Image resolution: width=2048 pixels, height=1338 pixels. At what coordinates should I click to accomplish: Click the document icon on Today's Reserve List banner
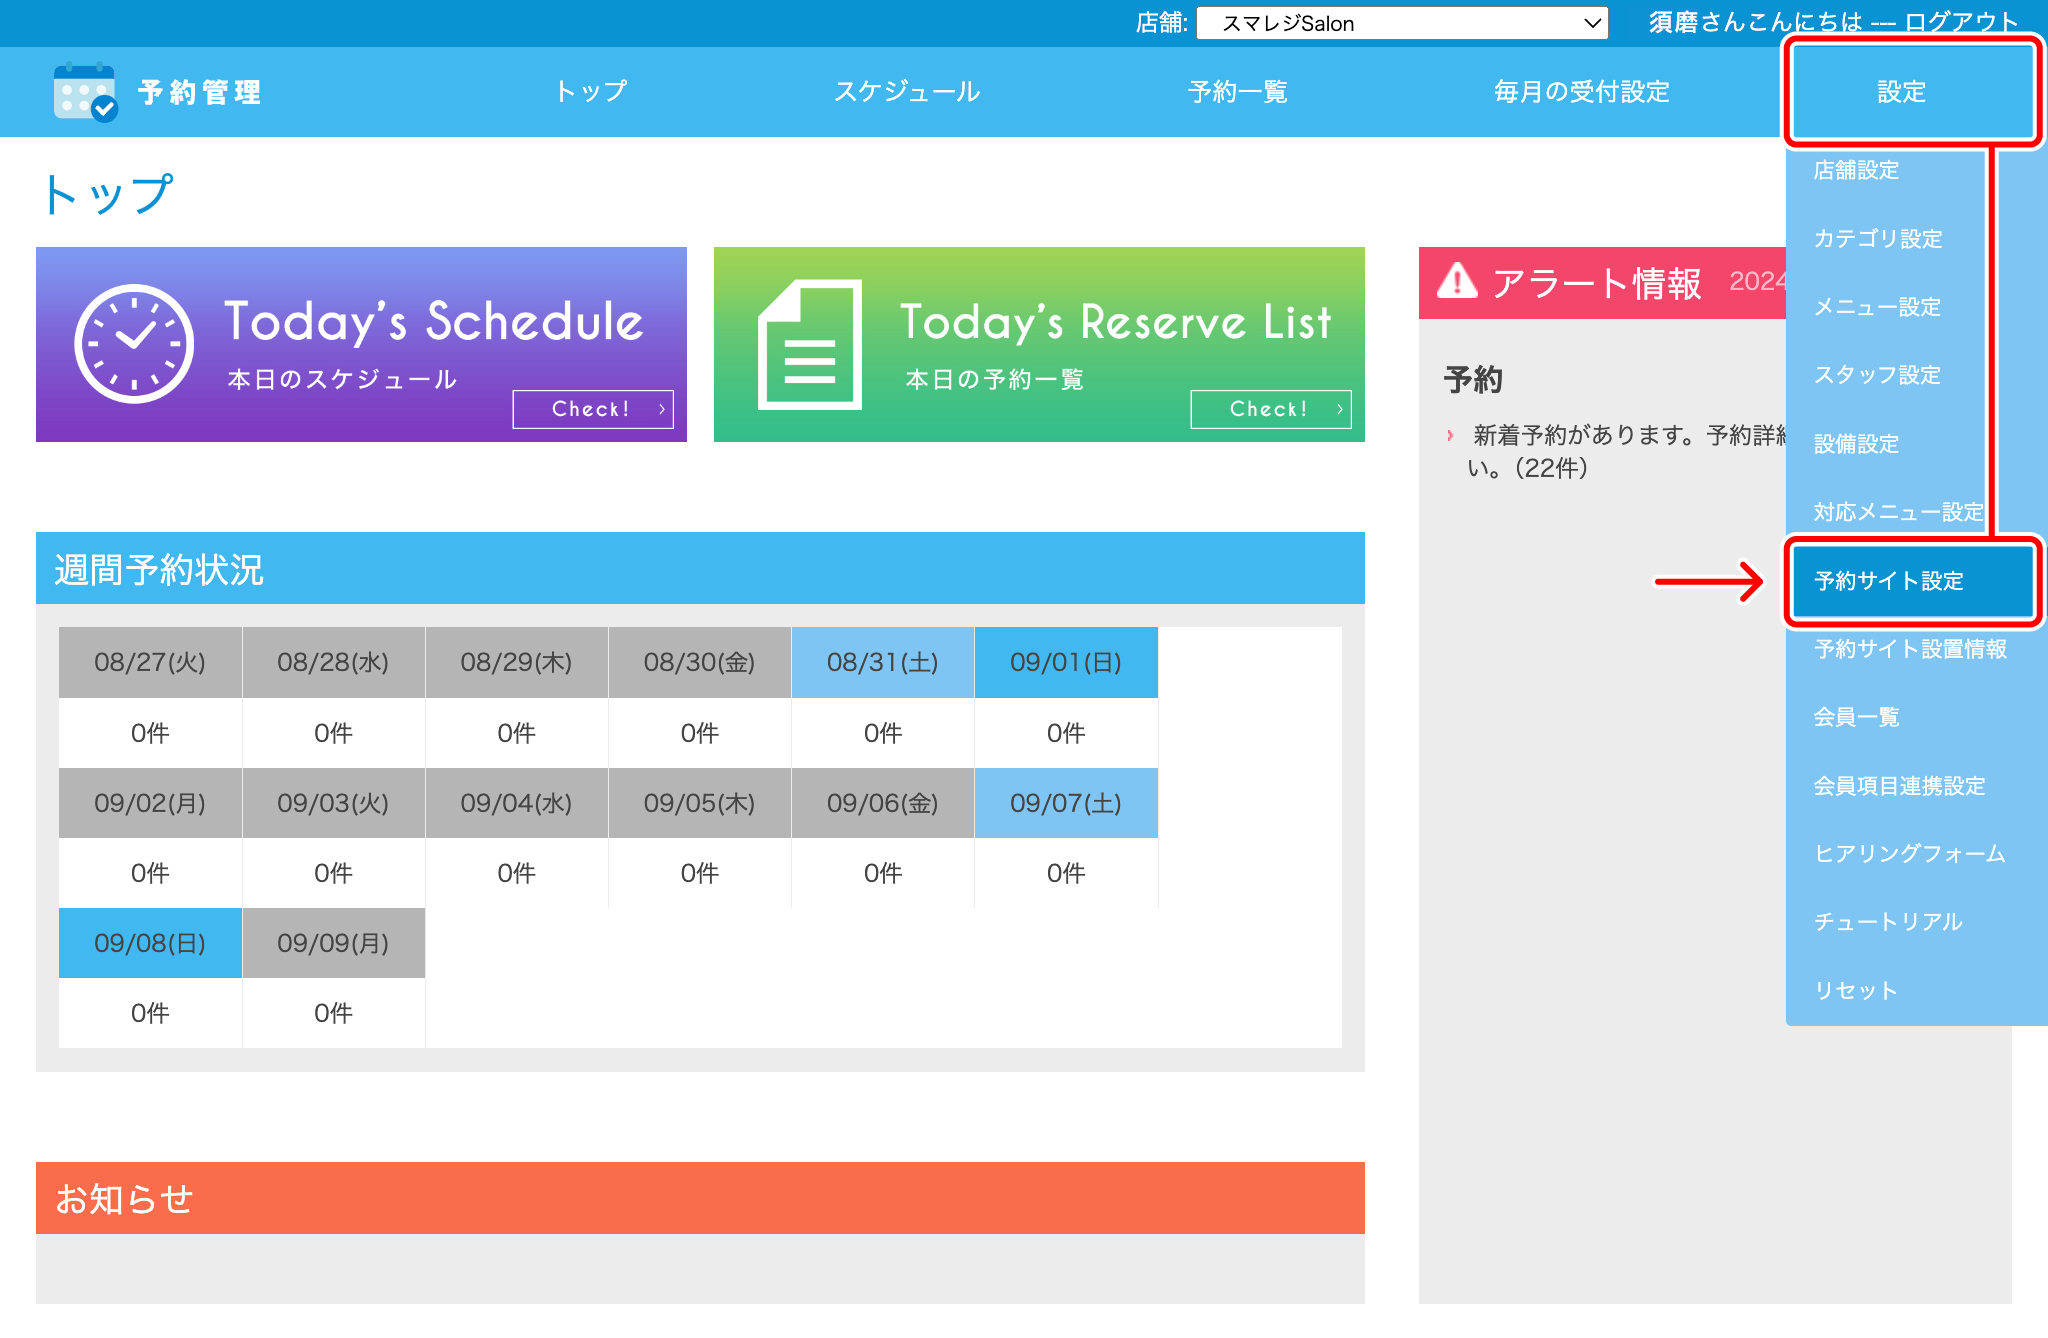(x=810, y=343)
